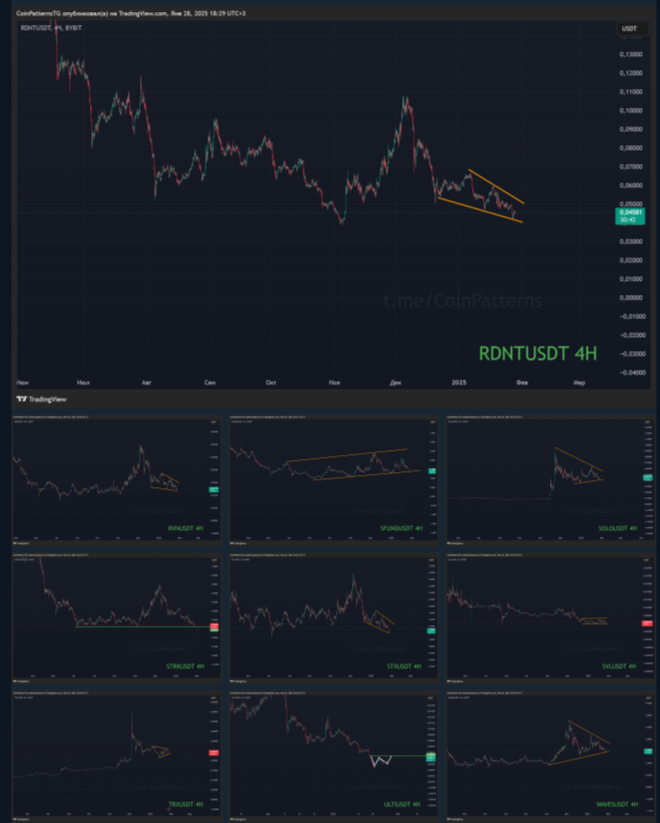This screenshot has width=660, height=823.
Task: Open the STXUSDT 4H chart thumbnail
Action: tap(333, 618)
